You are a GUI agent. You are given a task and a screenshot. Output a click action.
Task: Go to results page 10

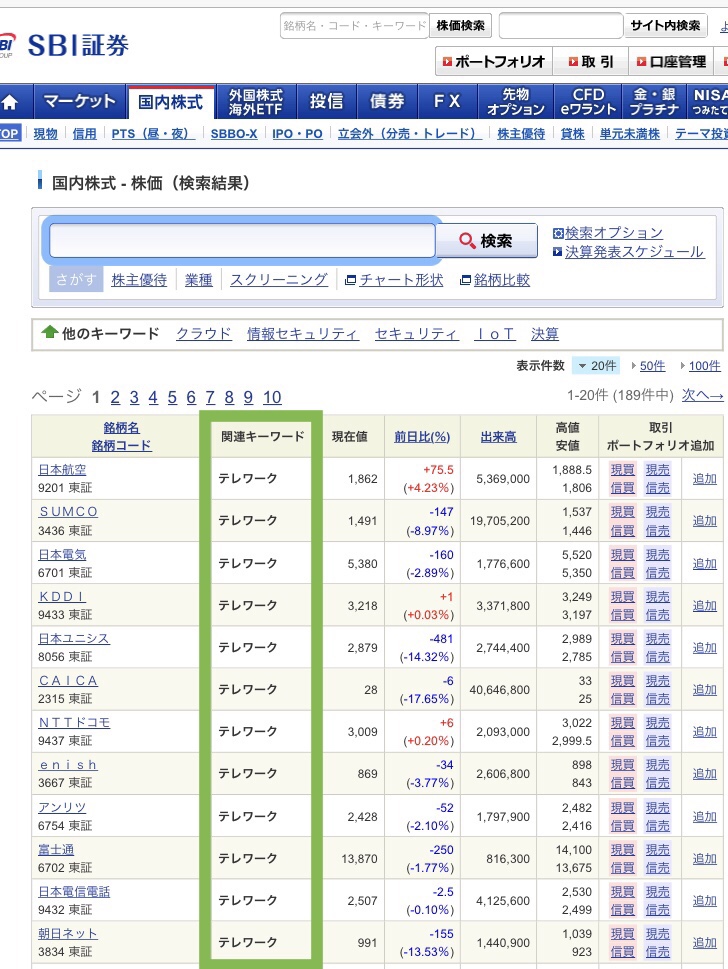point(272,397)
